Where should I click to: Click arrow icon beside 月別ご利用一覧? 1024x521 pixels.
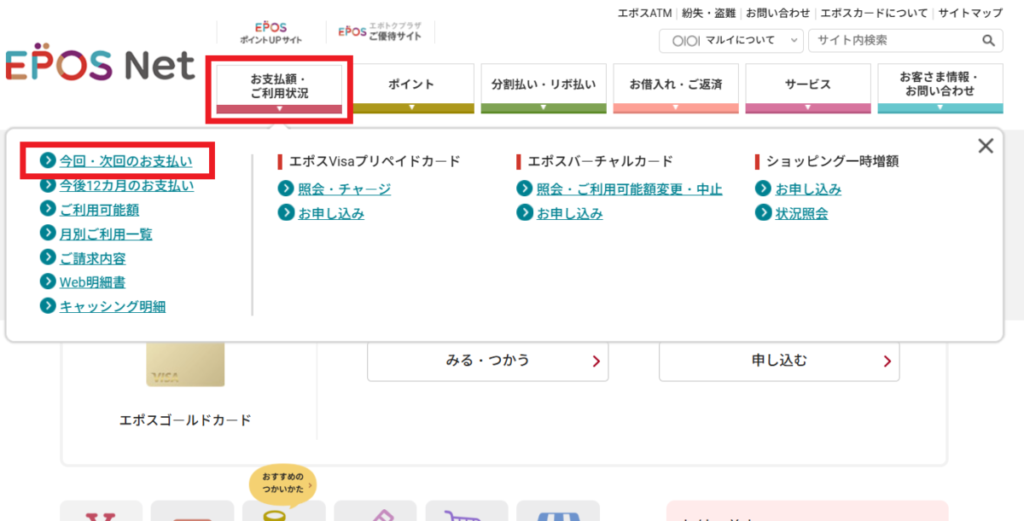click(x=48, y=233)
